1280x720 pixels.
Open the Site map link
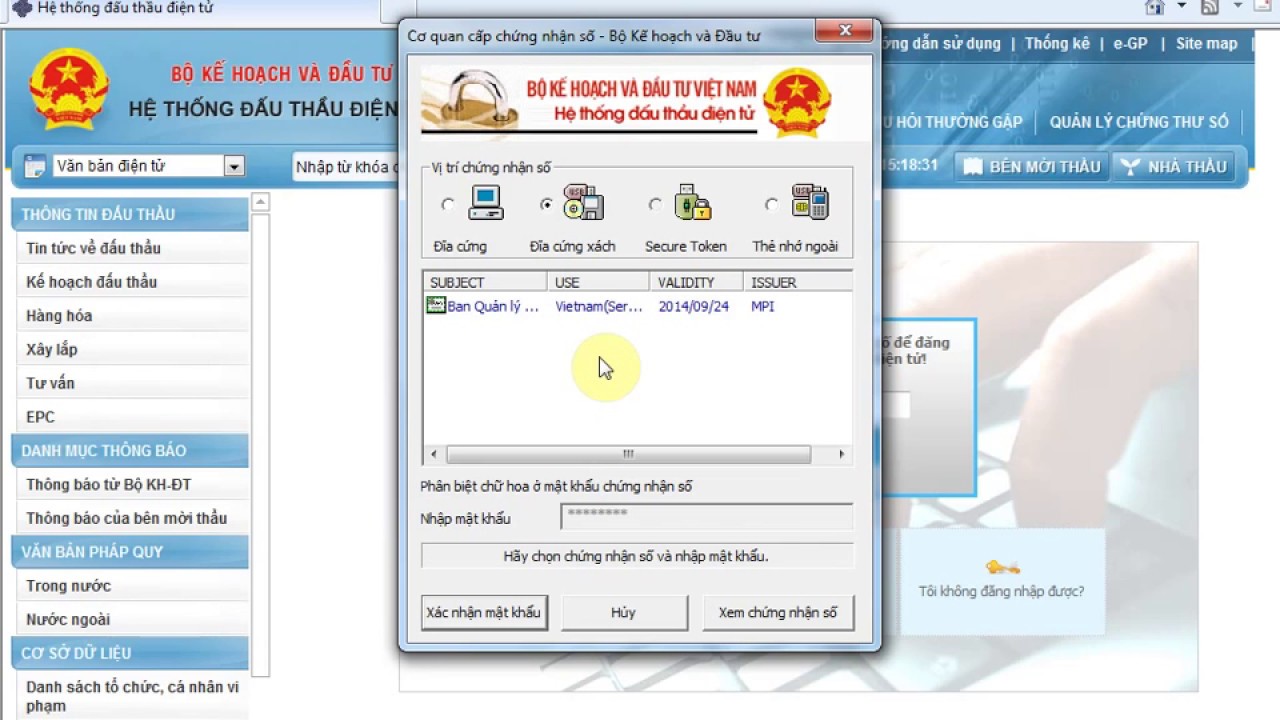point(1206,44)
